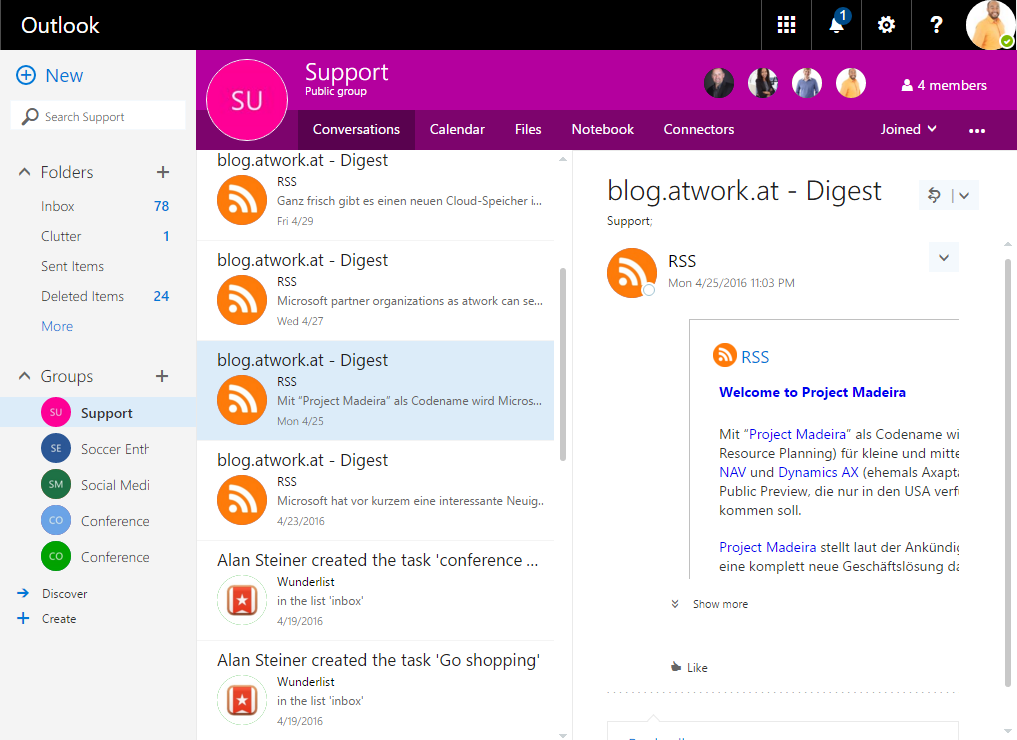This screenshot has width=1017, height=740.
Task: Click the reply all arrow icon
Action: [x=934, y=195]
